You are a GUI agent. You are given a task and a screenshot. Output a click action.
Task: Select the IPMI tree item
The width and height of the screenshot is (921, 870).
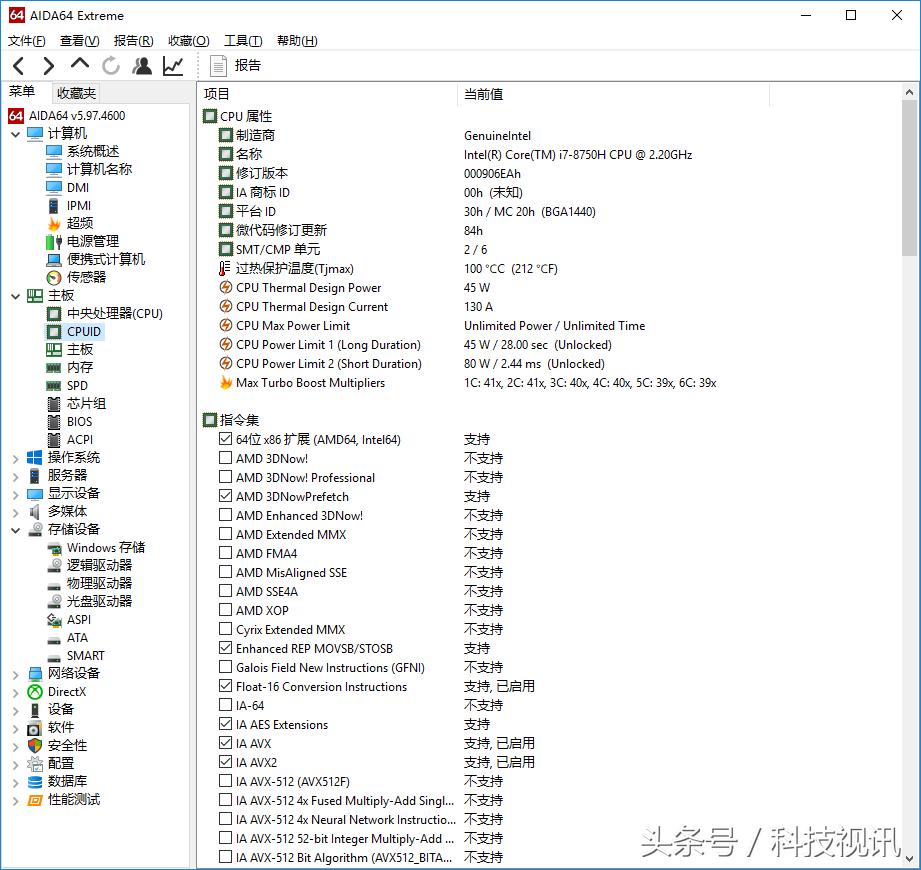(79, 206)
